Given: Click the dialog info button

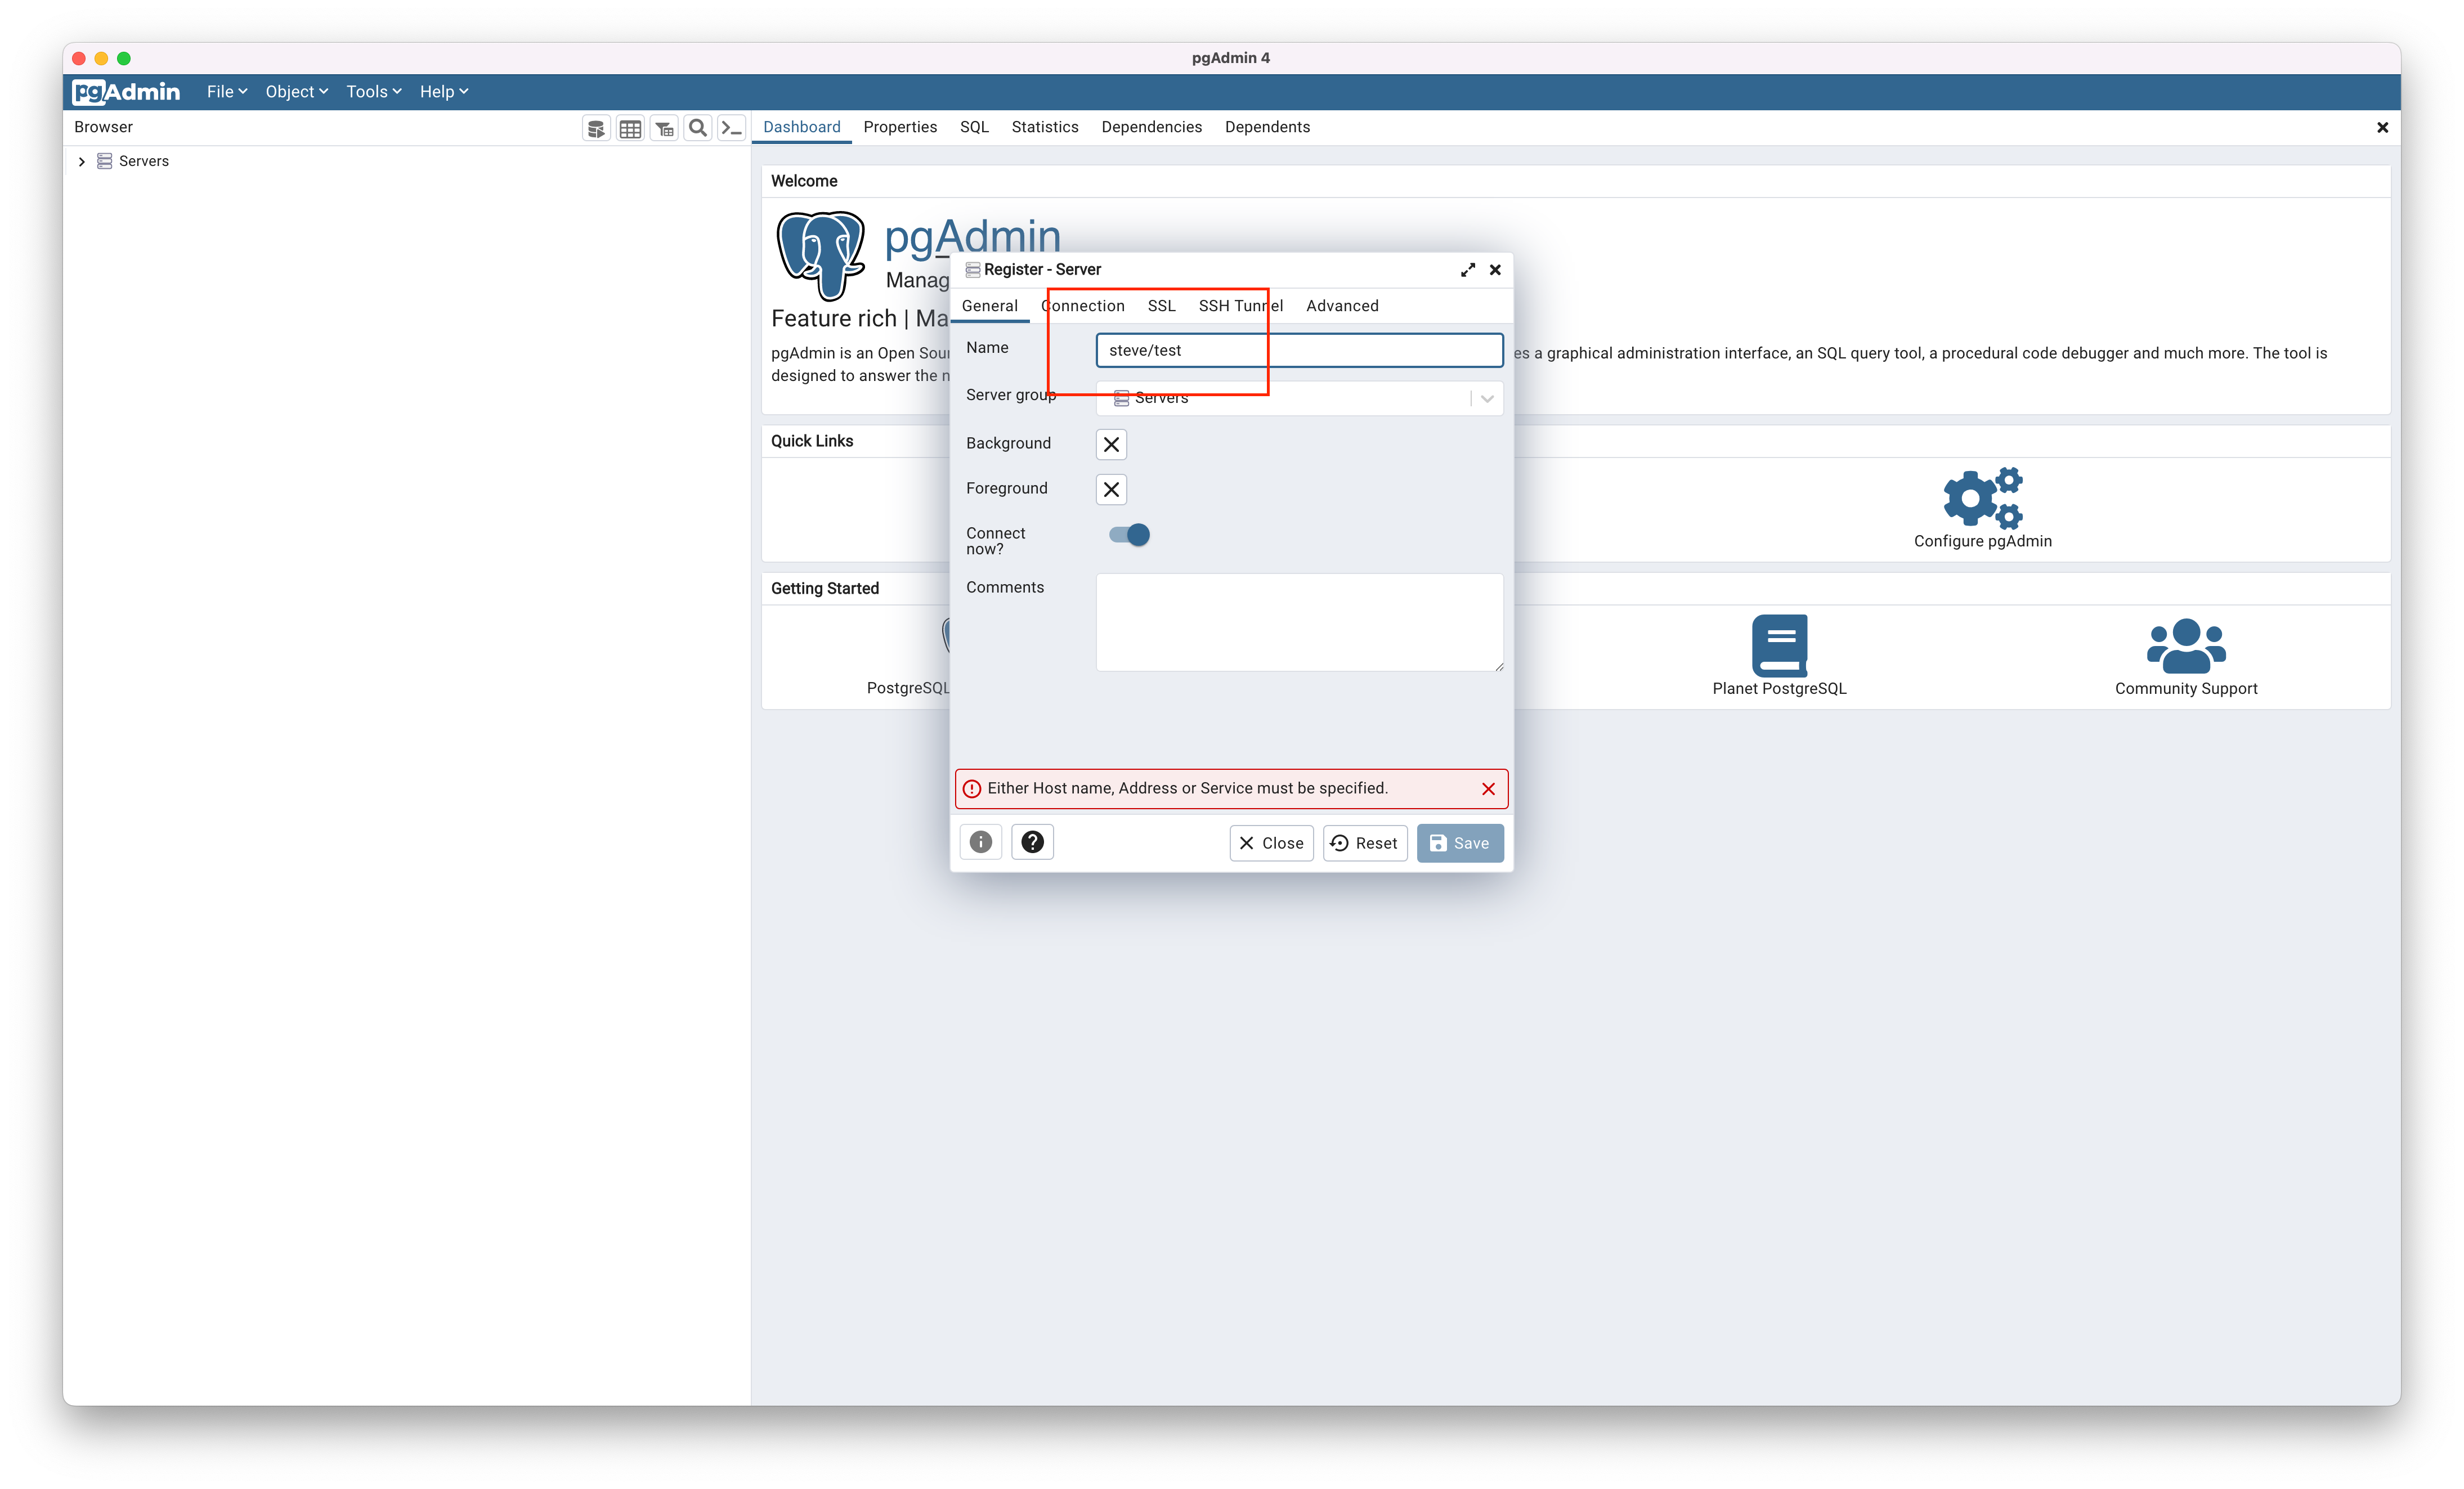Looking at the screenshot, I should pyautogui.click(x=980, y=842).
